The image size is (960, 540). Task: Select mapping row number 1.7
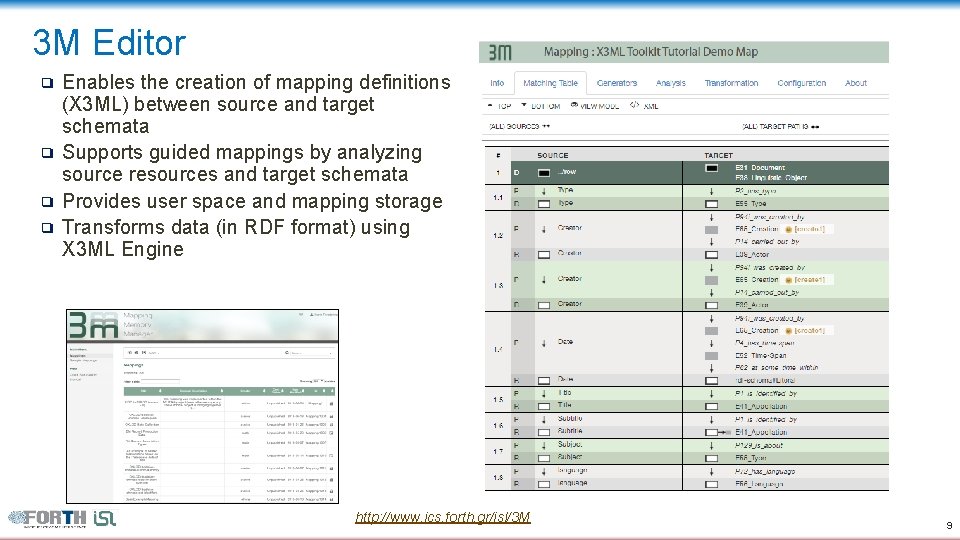click(498, 452)
